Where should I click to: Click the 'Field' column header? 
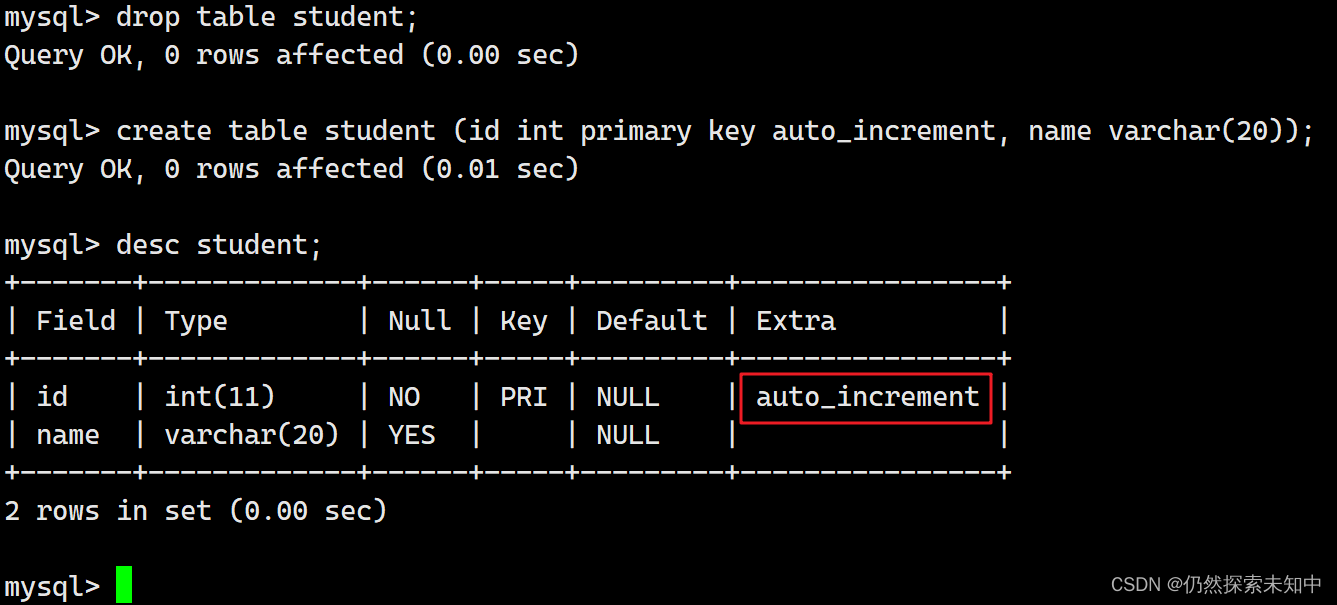coord(76,321)
